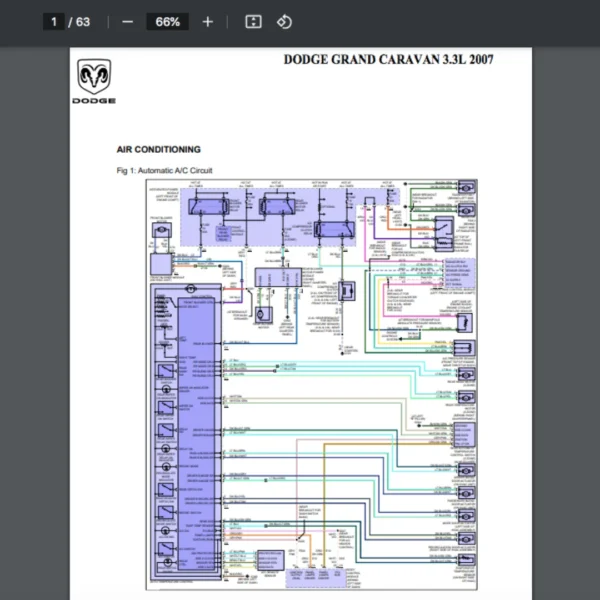Click the 66% zoom level field

tap(167, 22)
